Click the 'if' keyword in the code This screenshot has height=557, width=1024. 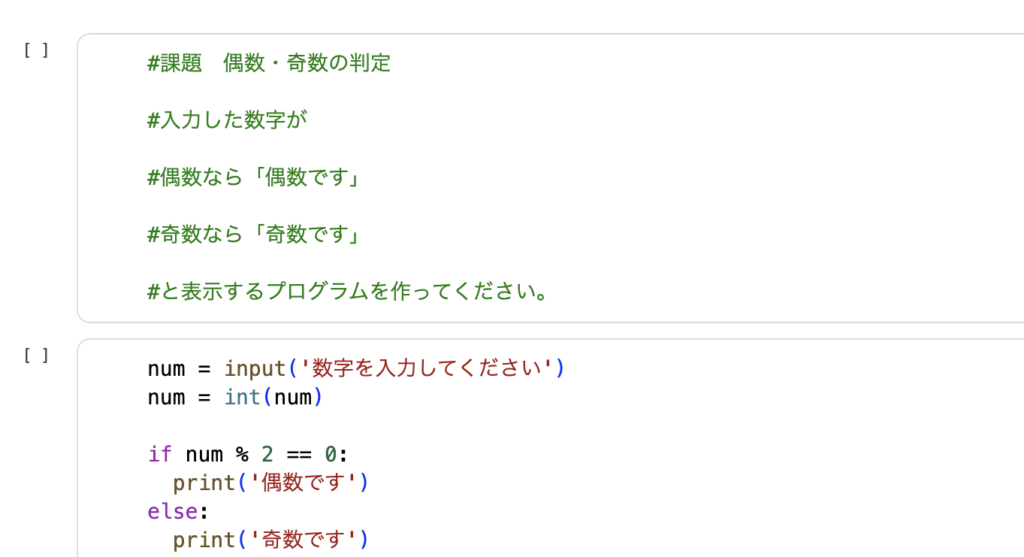pyautogui.click(x=160, y=454)
